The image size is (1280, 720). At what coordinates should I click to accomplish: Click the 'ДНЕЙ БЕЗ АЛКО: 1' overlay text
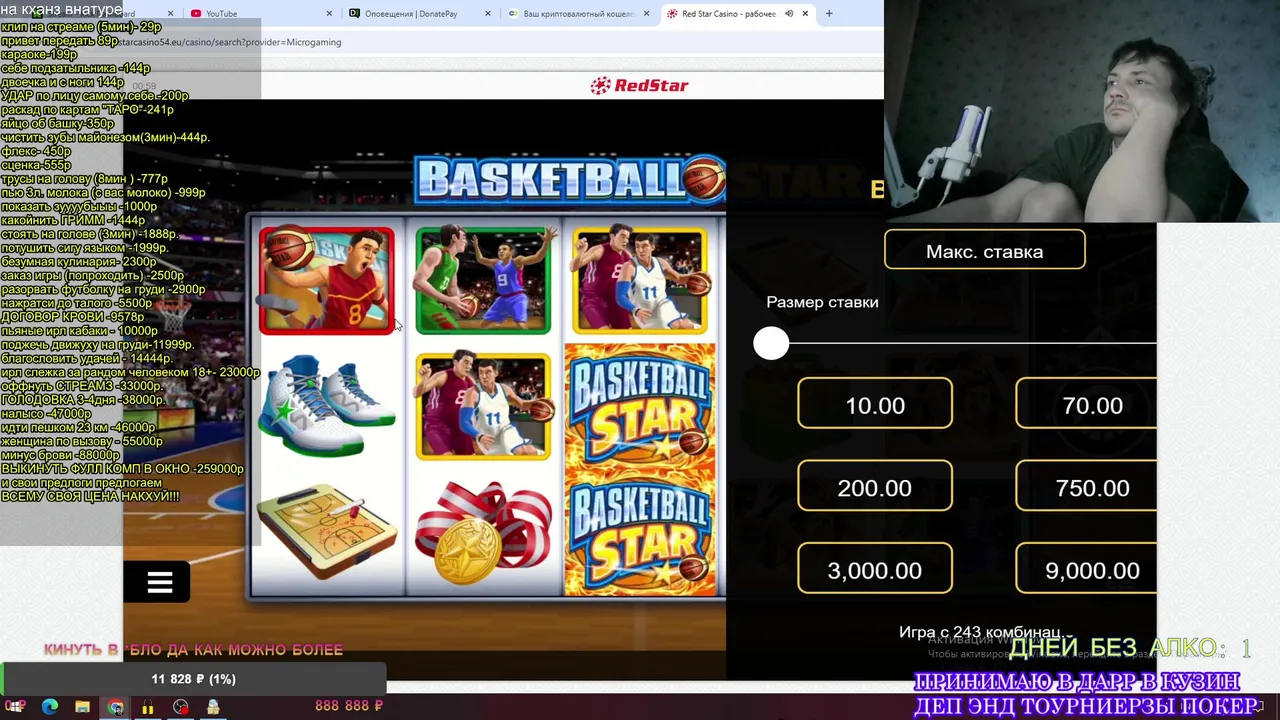click(1130, 648)
